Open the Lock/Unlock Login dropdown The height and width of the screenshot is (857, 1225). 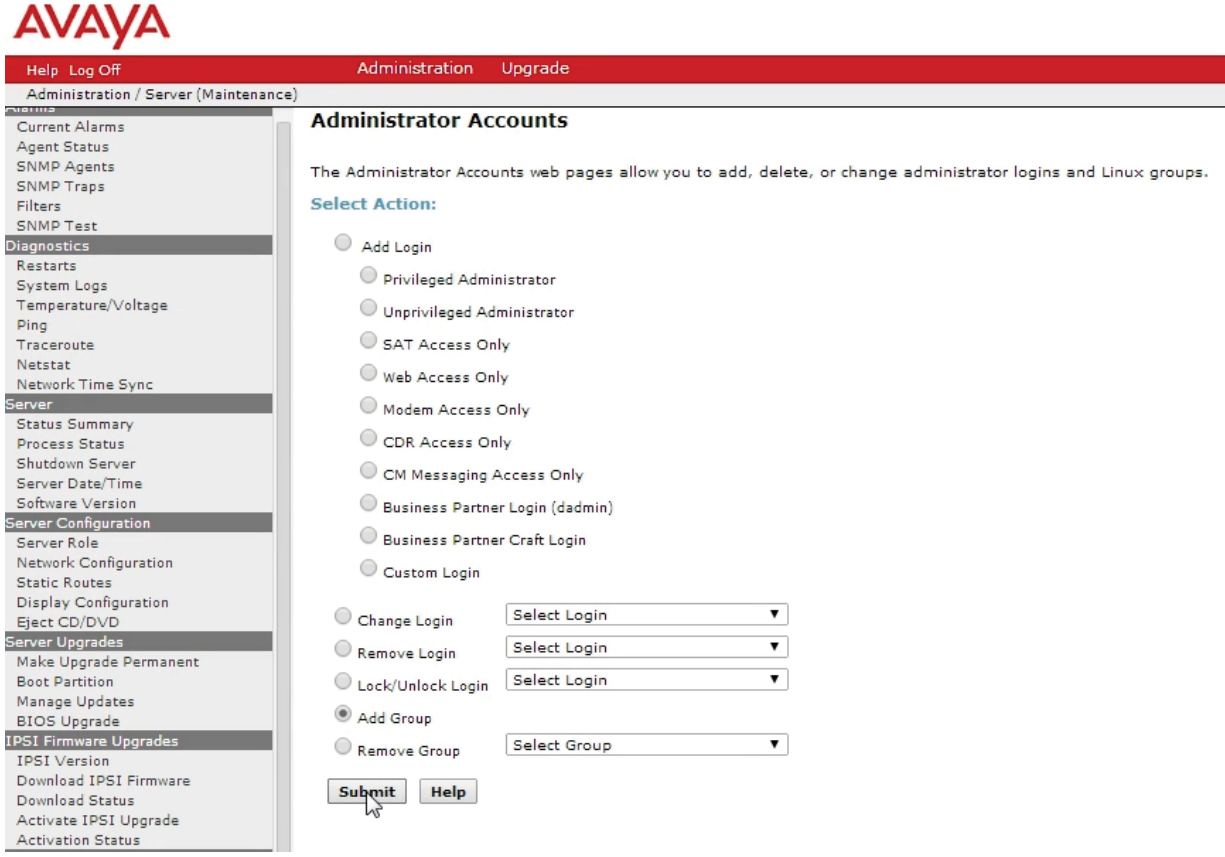tap(647, 680)
